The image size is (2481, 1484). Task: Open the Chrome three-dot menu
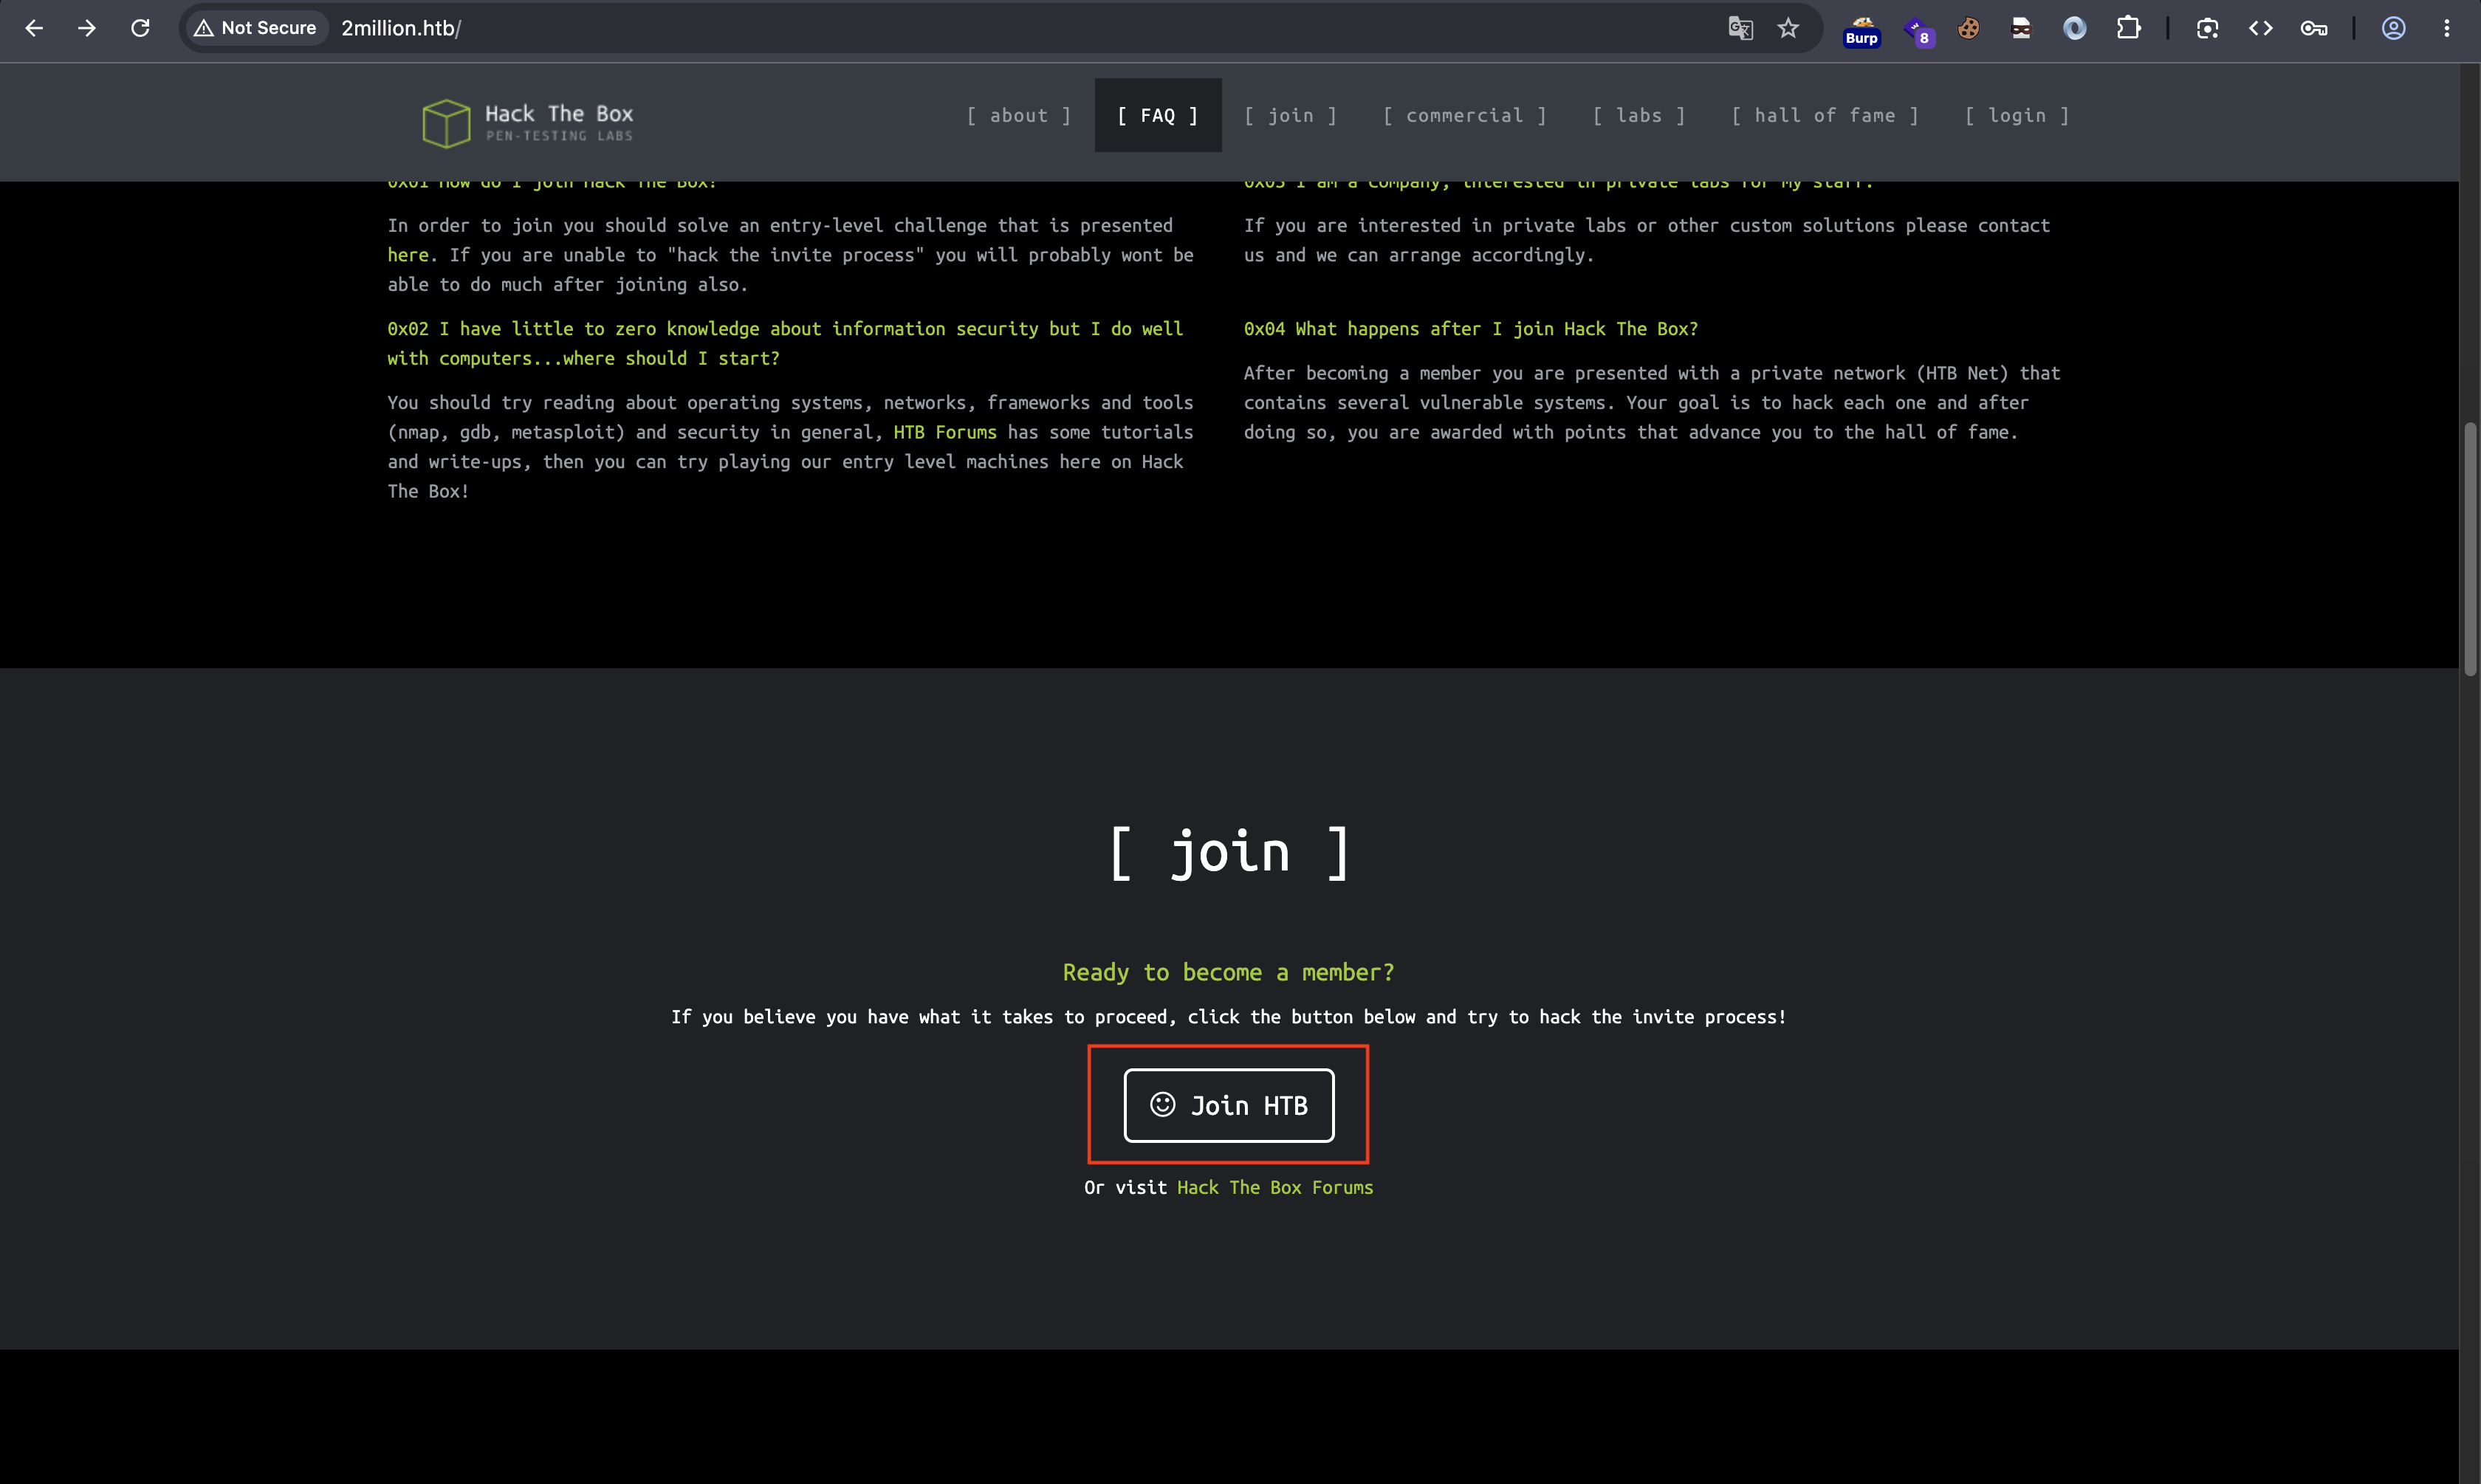click(2446, 28)
